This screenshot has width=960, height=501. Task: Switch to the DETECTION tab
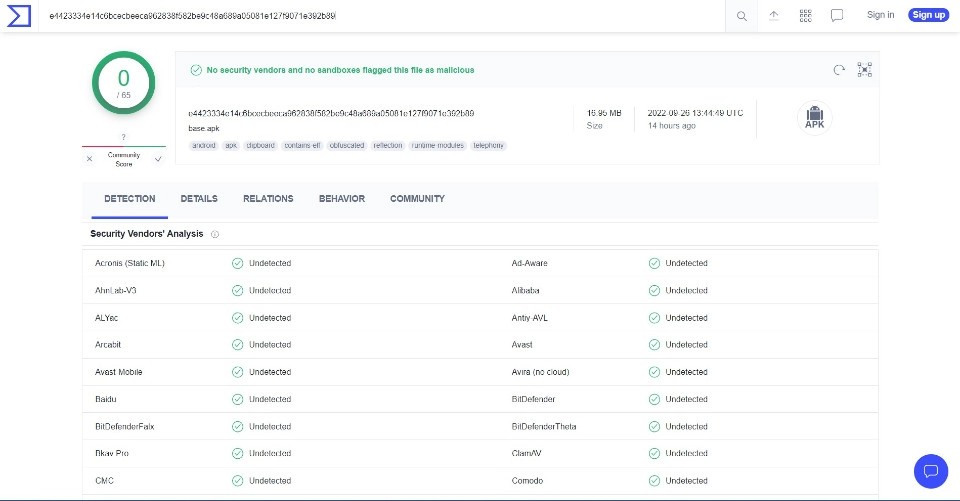click(x=130, y=199)
